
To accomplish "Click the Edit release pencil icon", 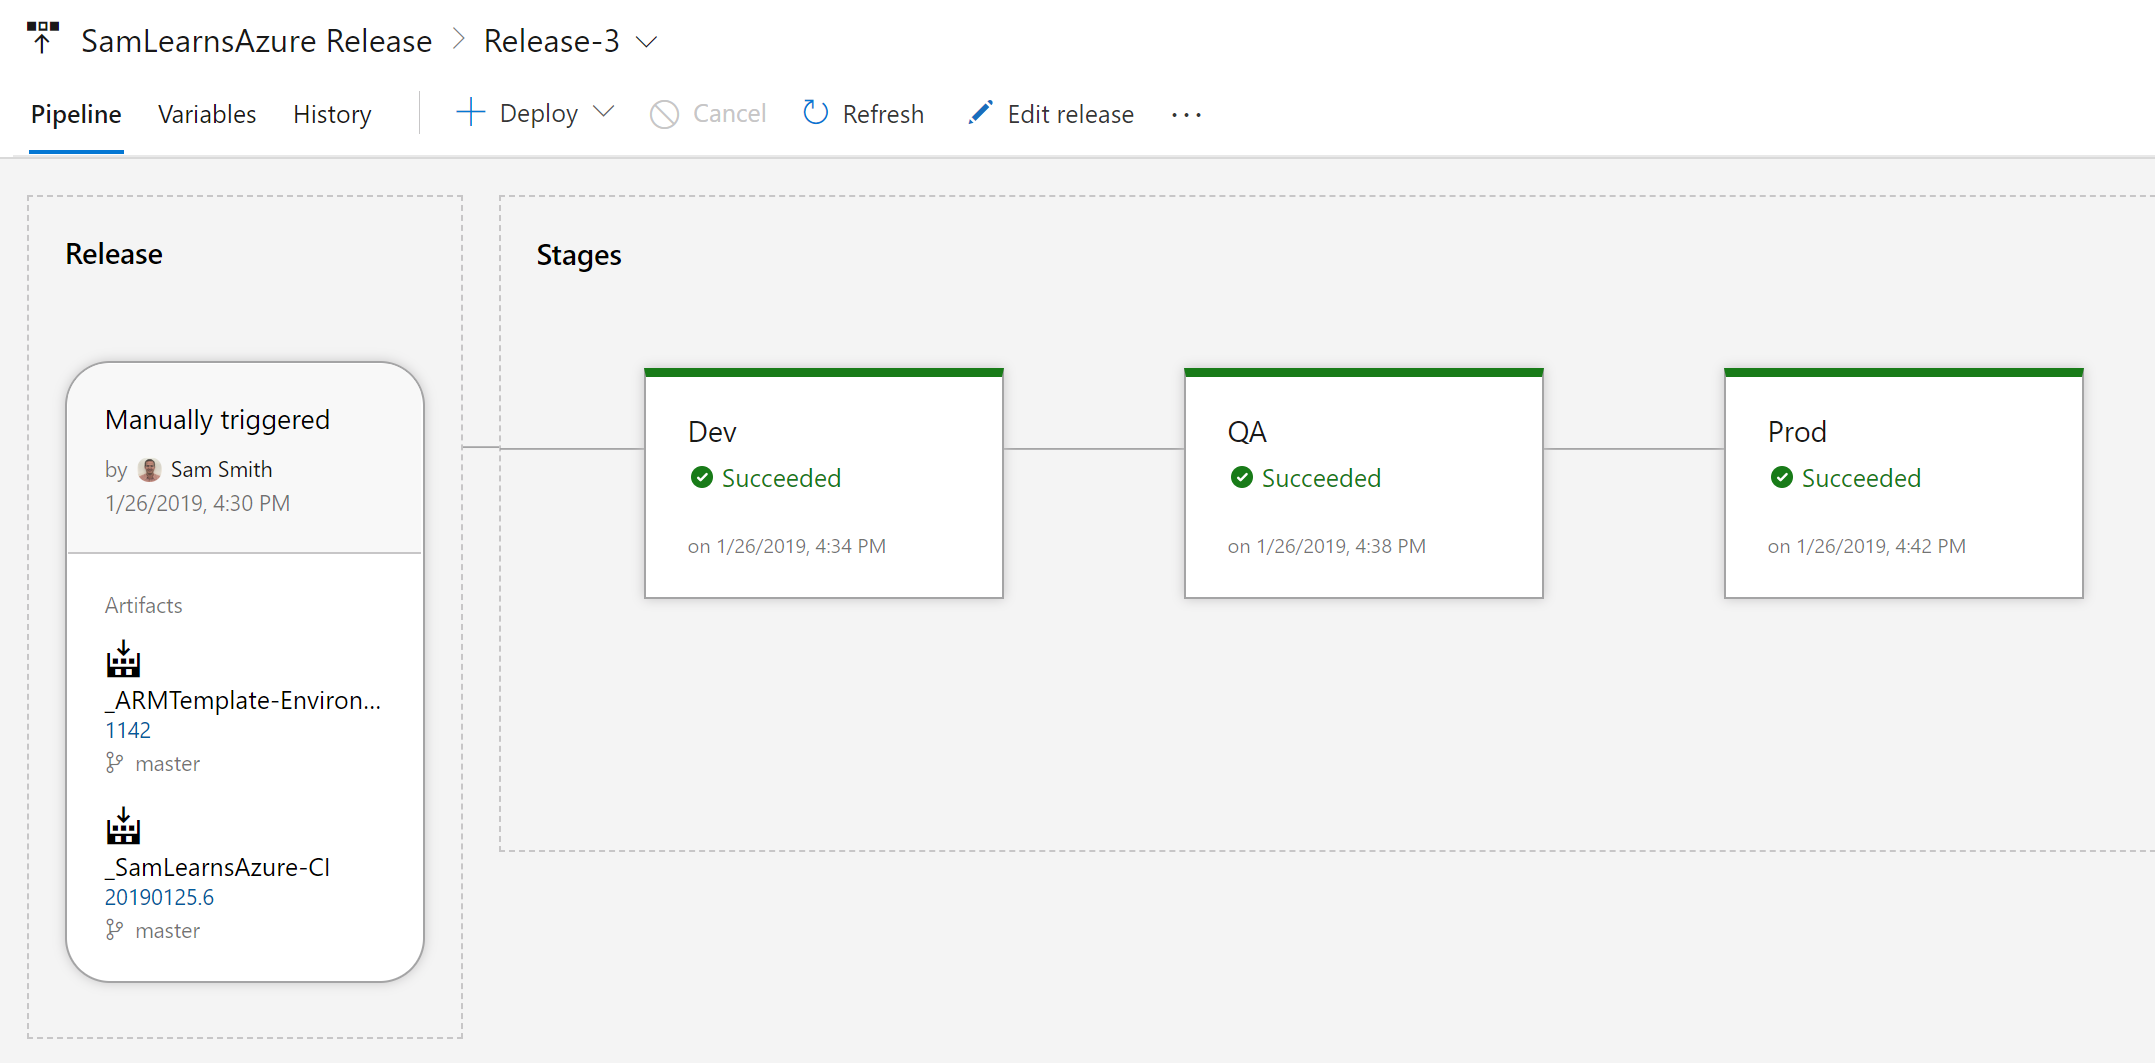I will tap(980, 113).
